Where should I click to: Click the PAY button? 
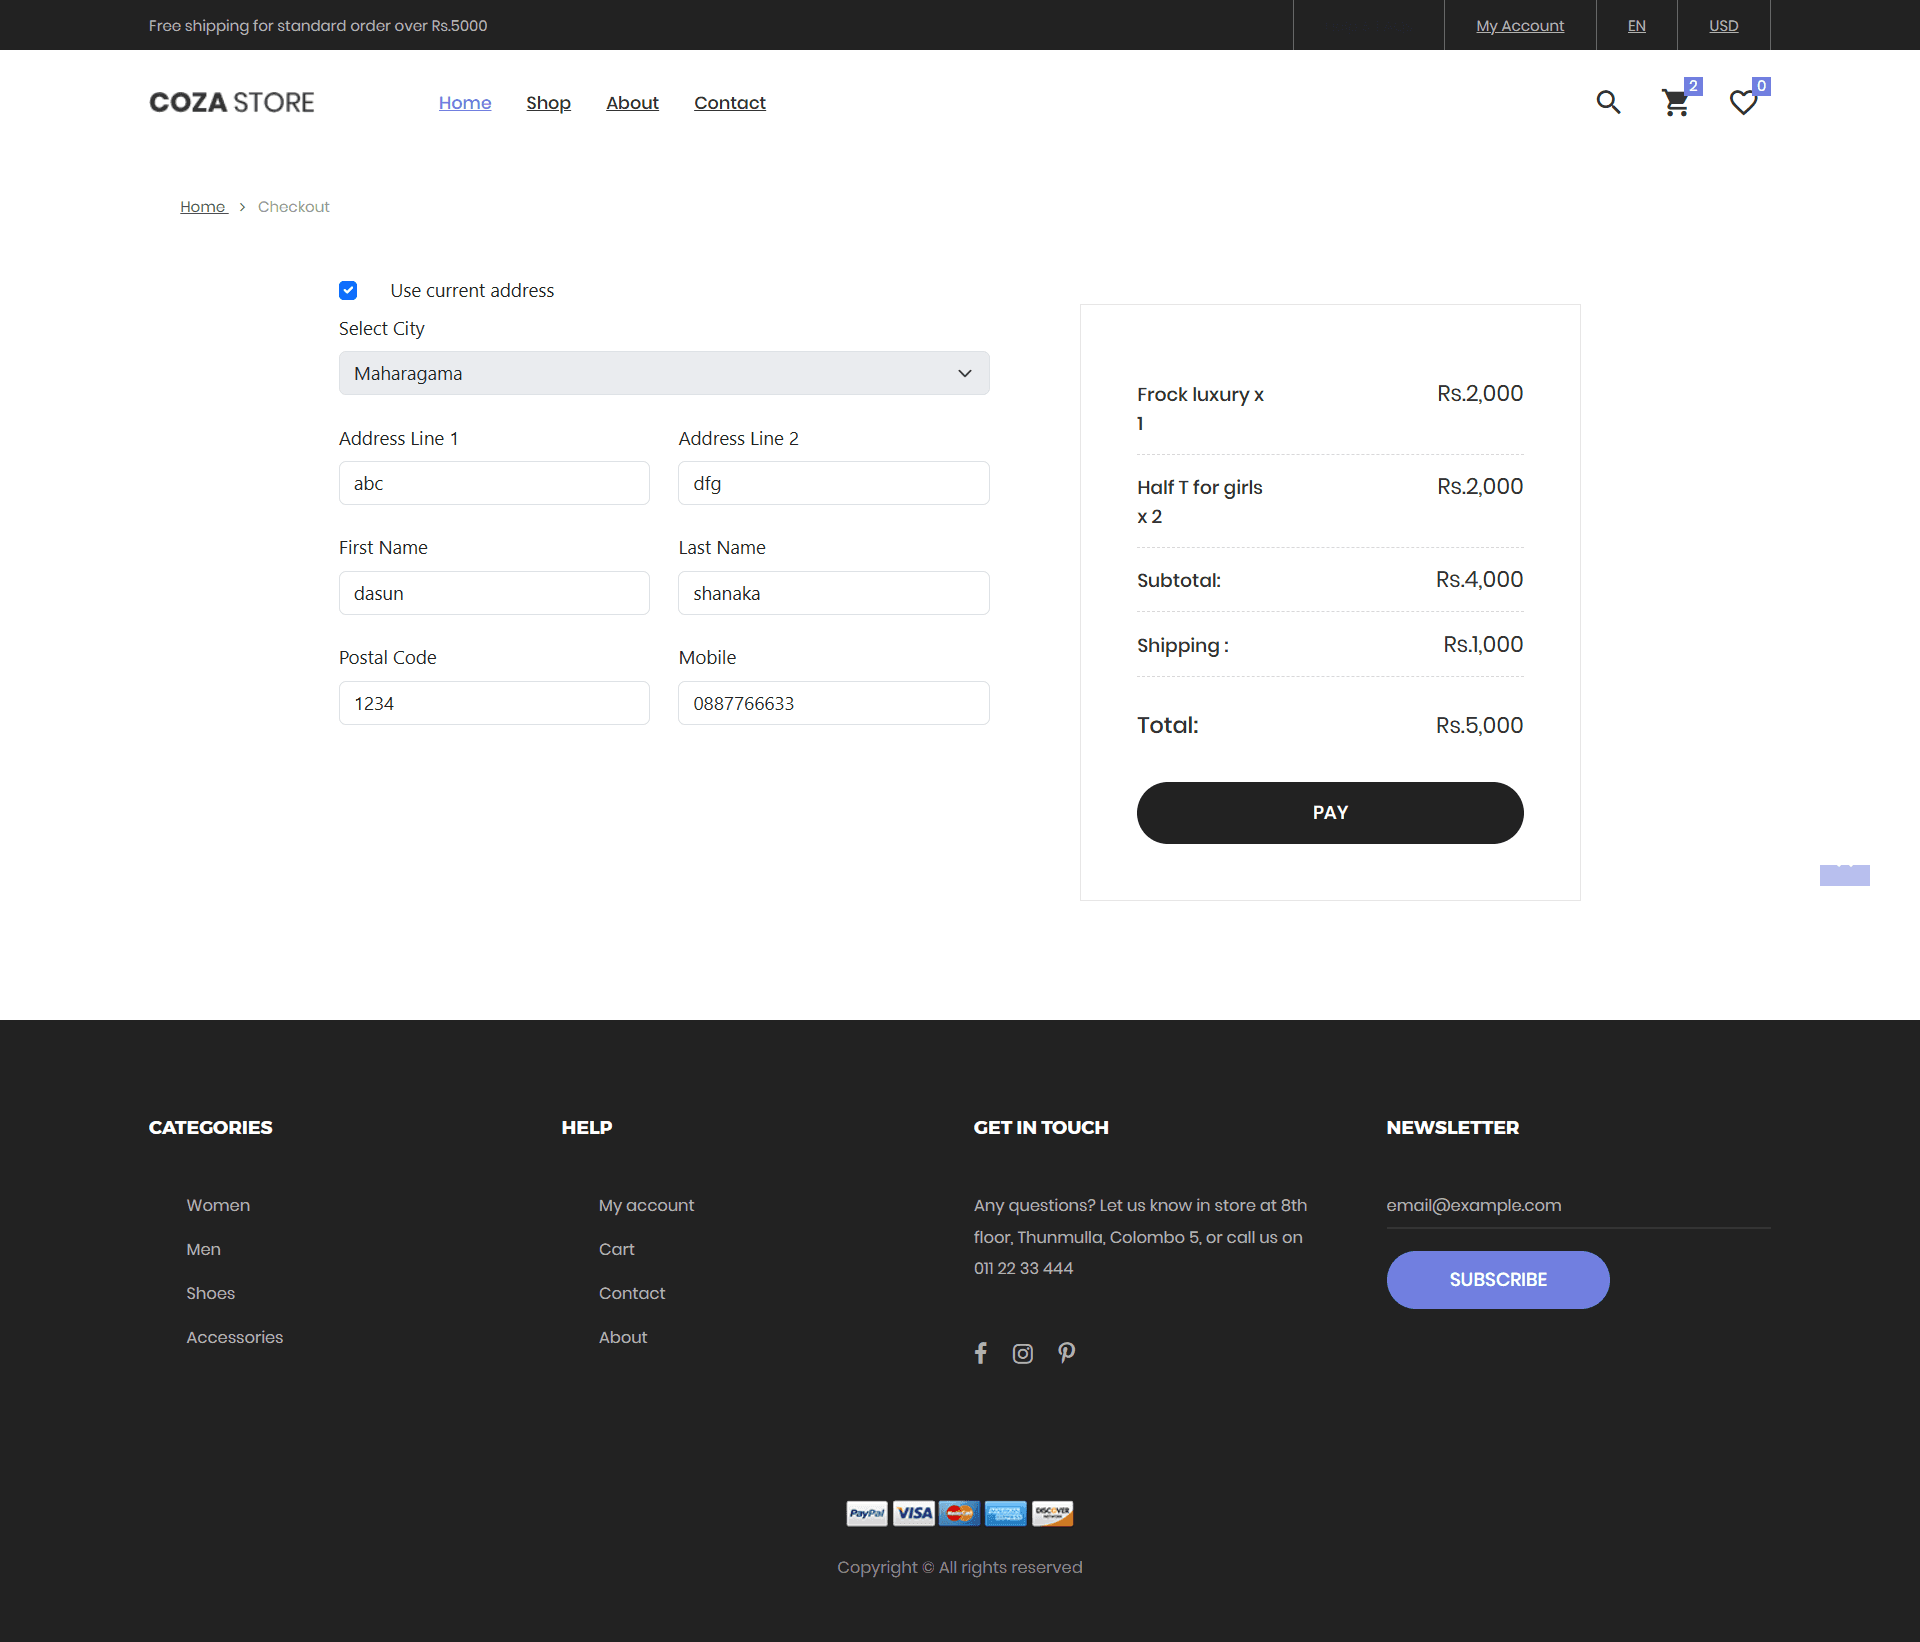click(1330, 813)
